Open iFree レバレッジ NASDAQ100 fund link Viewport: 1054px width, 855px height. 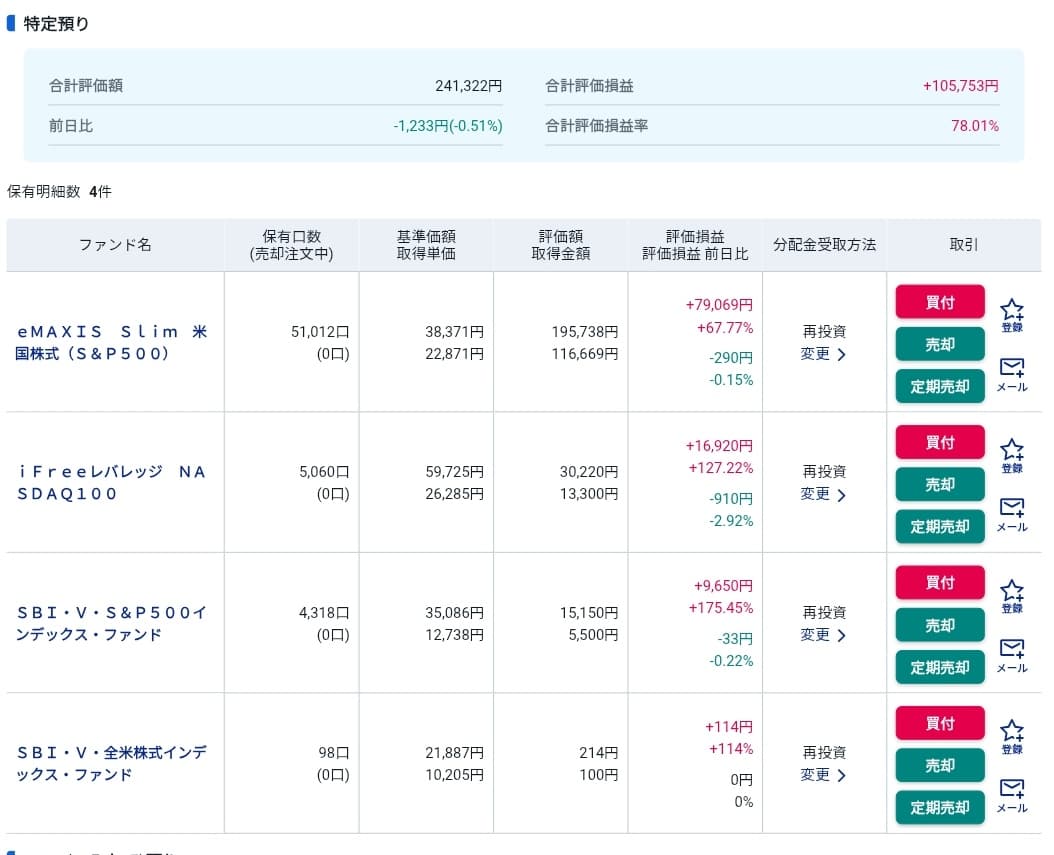[x=113, y=482]
